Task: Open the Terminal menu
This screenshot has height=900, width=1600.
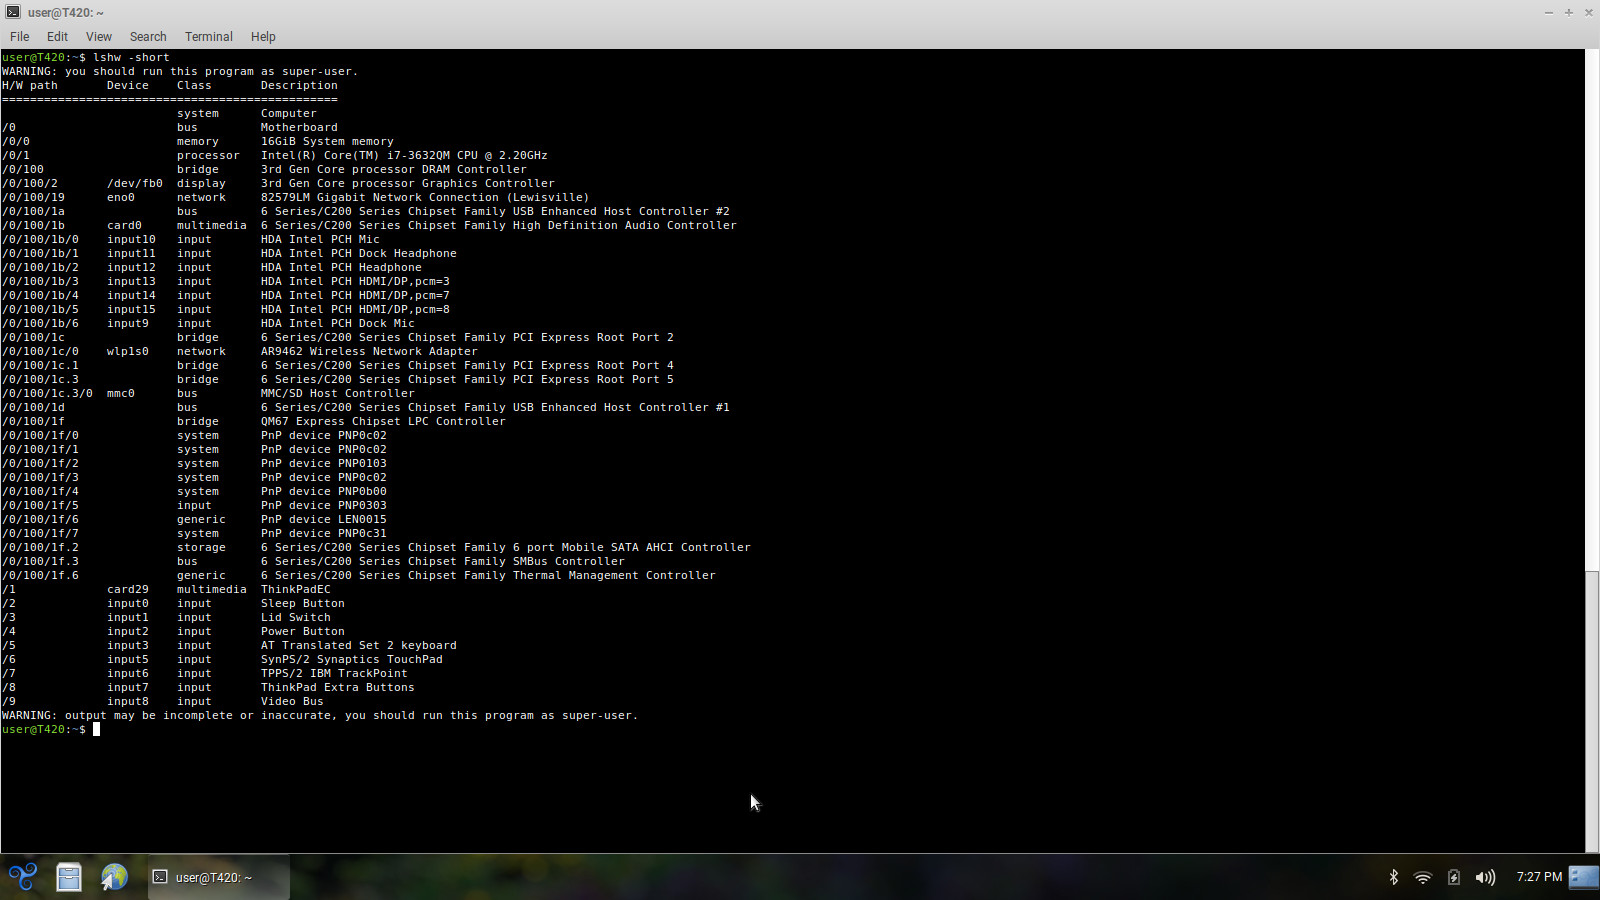Action: click(x=208, y=37)
